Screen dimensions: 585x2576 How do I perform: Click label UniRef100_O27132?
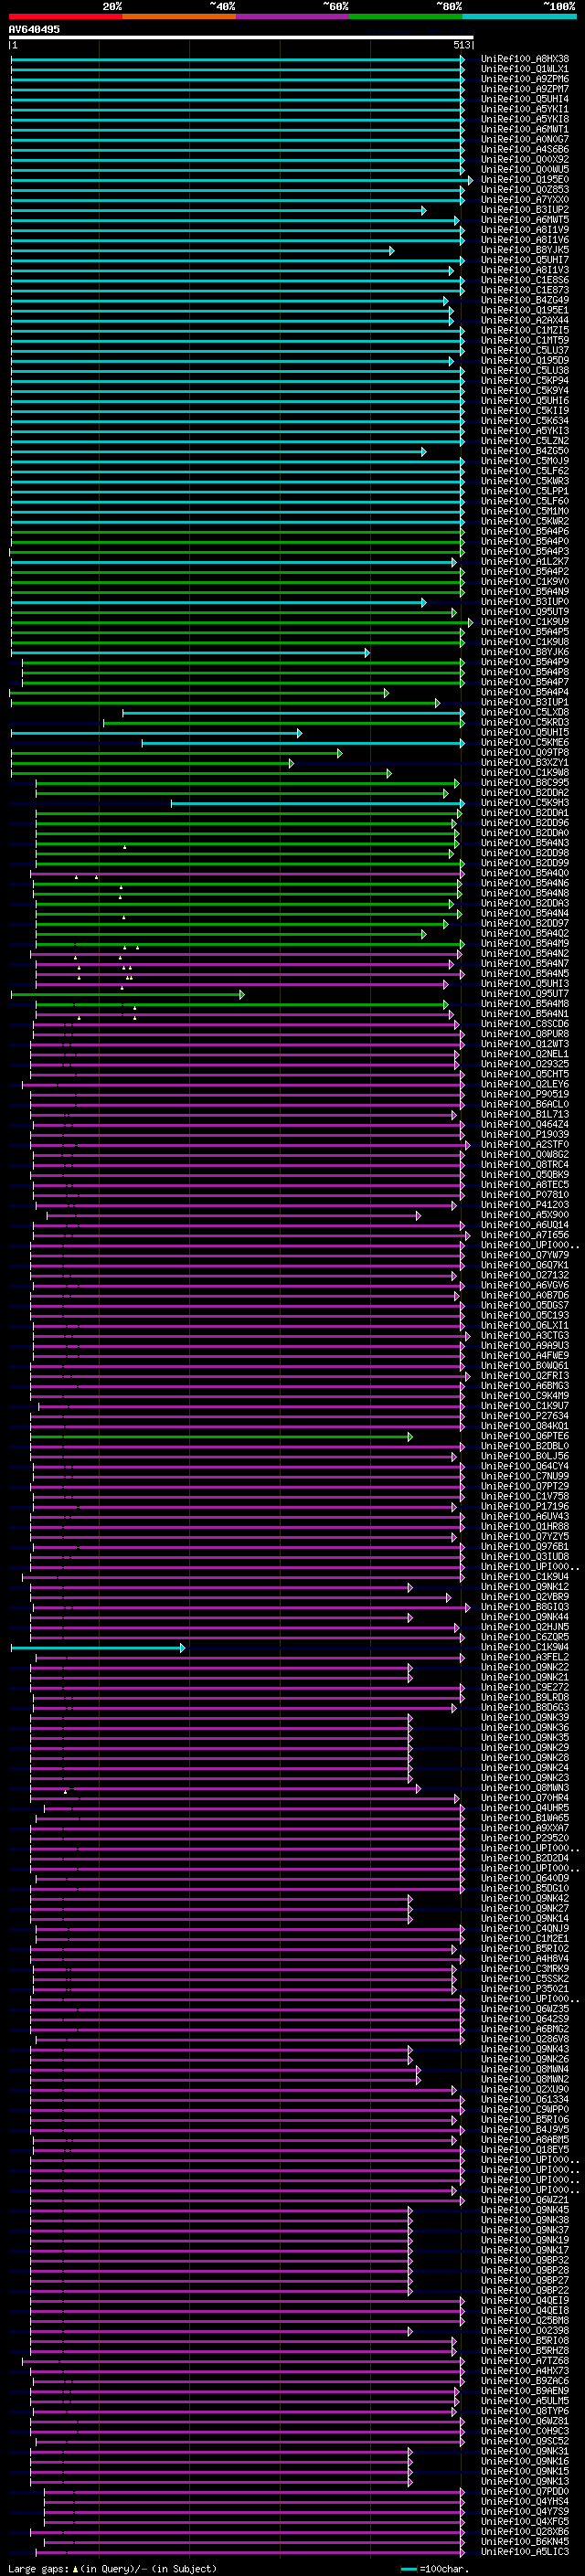tap(525, 1275)
